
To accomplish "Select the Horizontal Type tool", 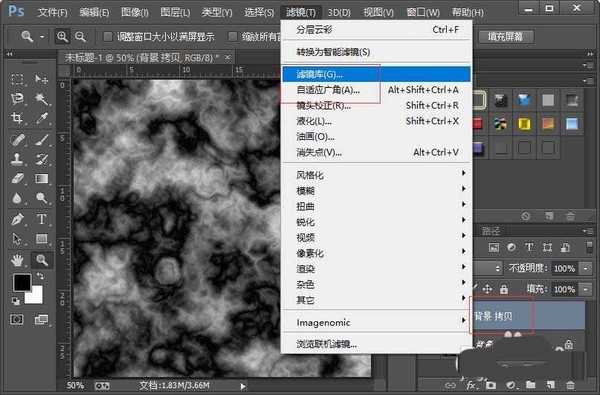I will click(x=41, y=219).
